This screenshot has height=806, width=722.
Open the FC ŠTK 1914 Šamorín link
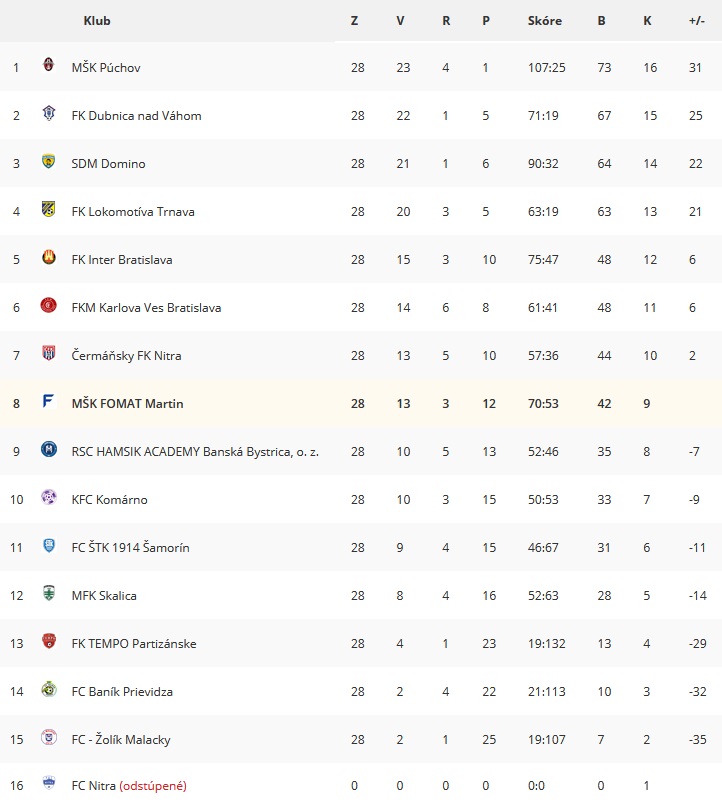pos(131,547)
